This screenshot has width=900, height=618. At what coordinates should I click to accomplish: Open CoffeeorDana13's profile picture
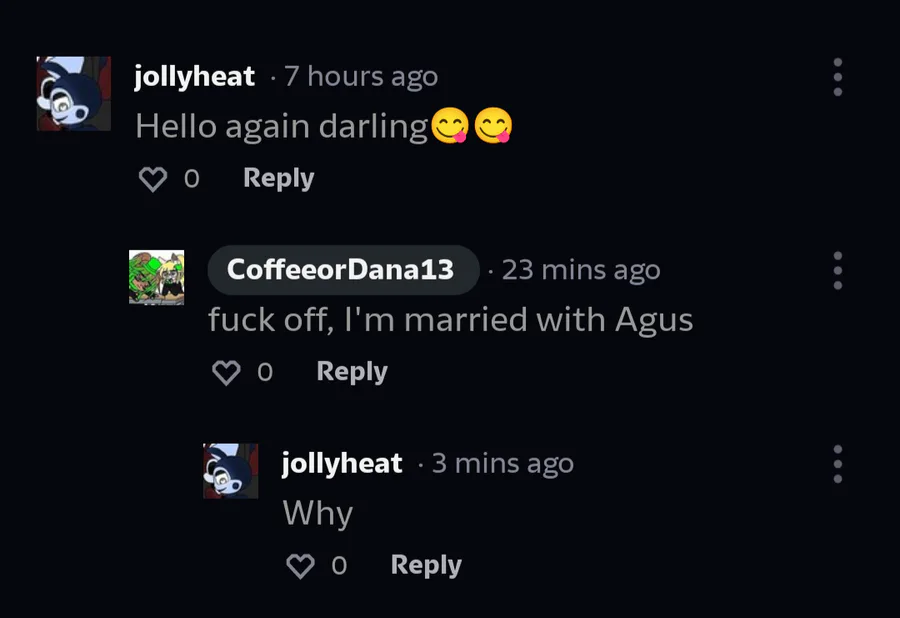(x=157, y=277)
